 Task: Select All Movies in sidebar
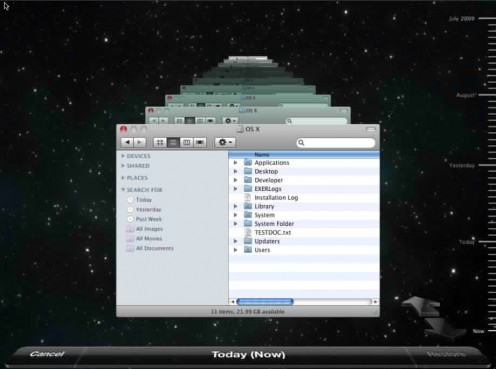tap(149, 238)
